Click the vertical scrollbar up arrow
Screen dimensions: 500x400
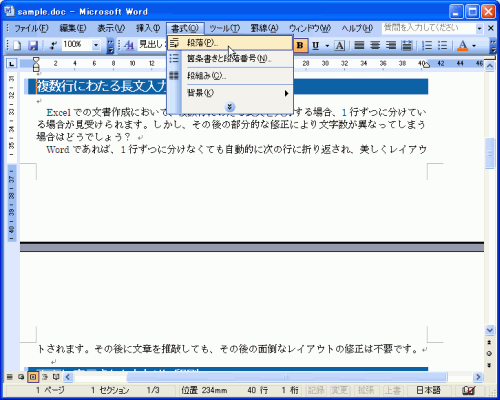coord(489,66)
